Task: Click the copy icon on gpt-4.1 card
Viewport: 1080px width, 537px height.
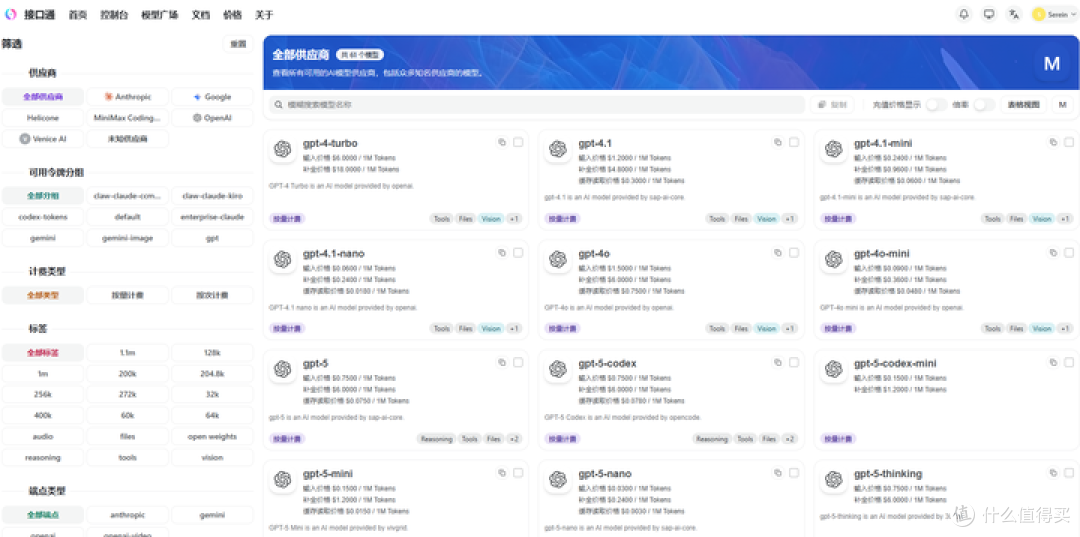Action: click(x=778, y=142)
